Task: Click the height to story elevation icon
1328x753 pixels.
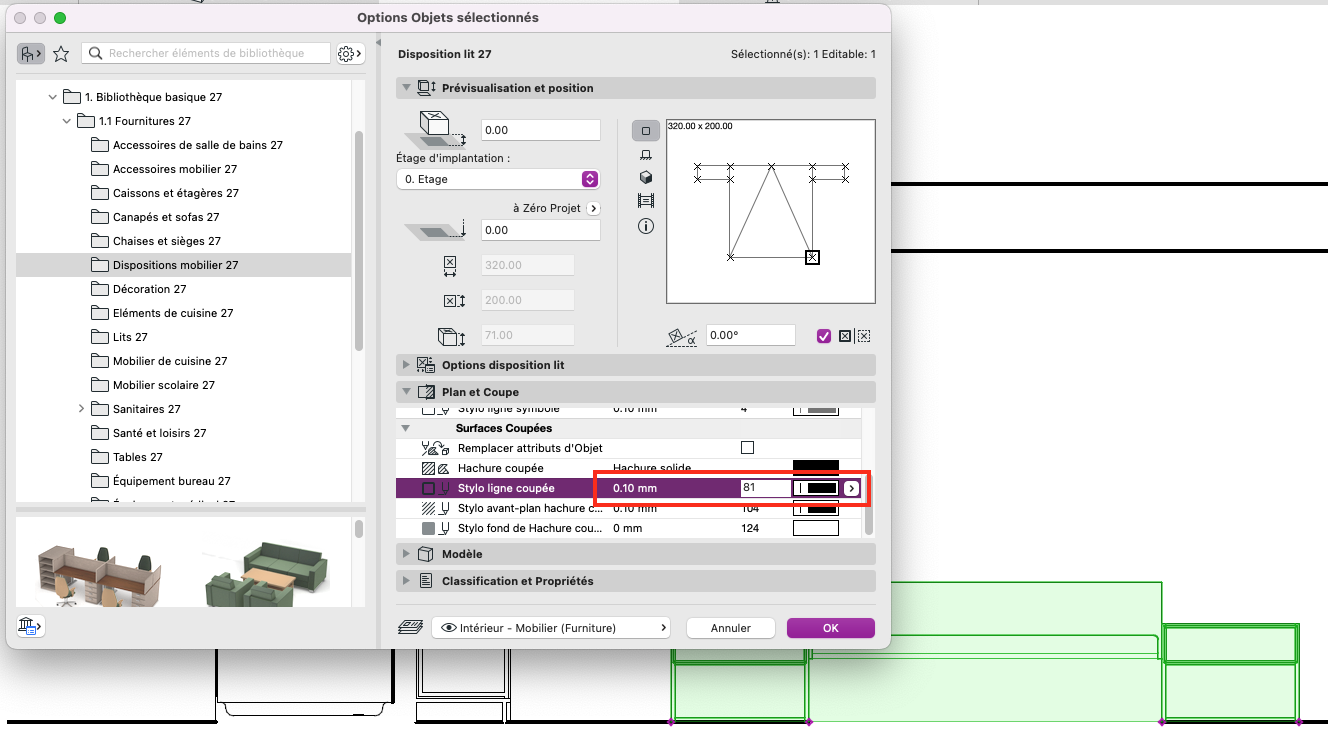Action: point(437,129)
